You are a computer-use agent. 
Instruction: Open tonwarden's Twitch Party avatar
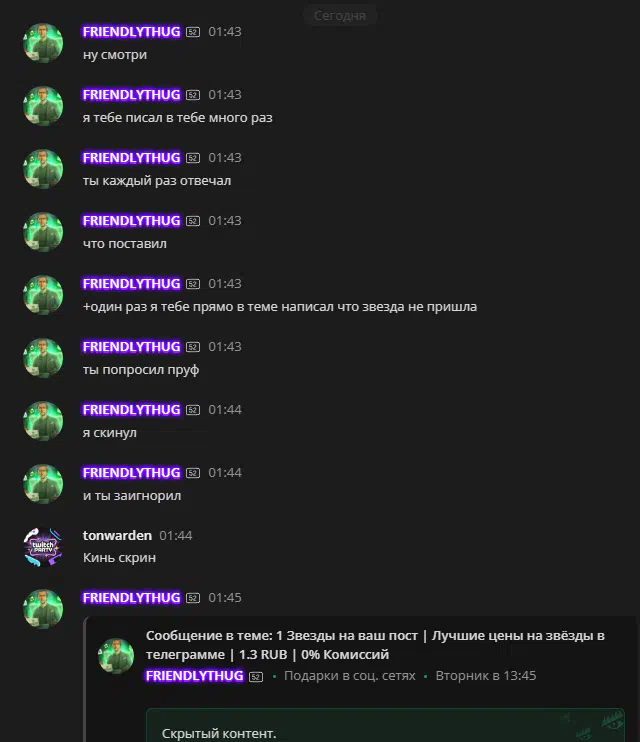pos(43,547)
